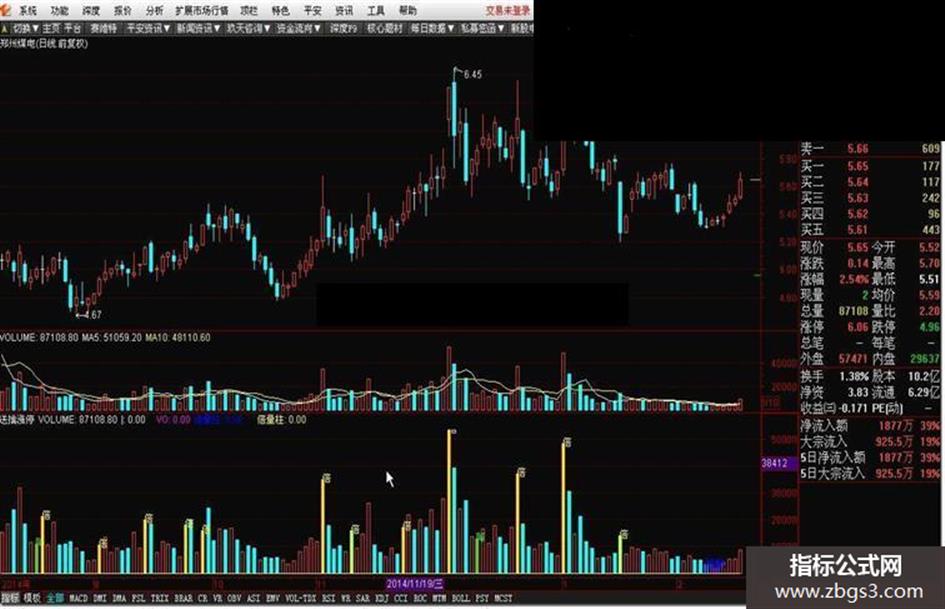Screen dimensions: 945x609
Task: Select the 全部 indicator filter tab
Action: pyautogui.click(x=55, y=598)
